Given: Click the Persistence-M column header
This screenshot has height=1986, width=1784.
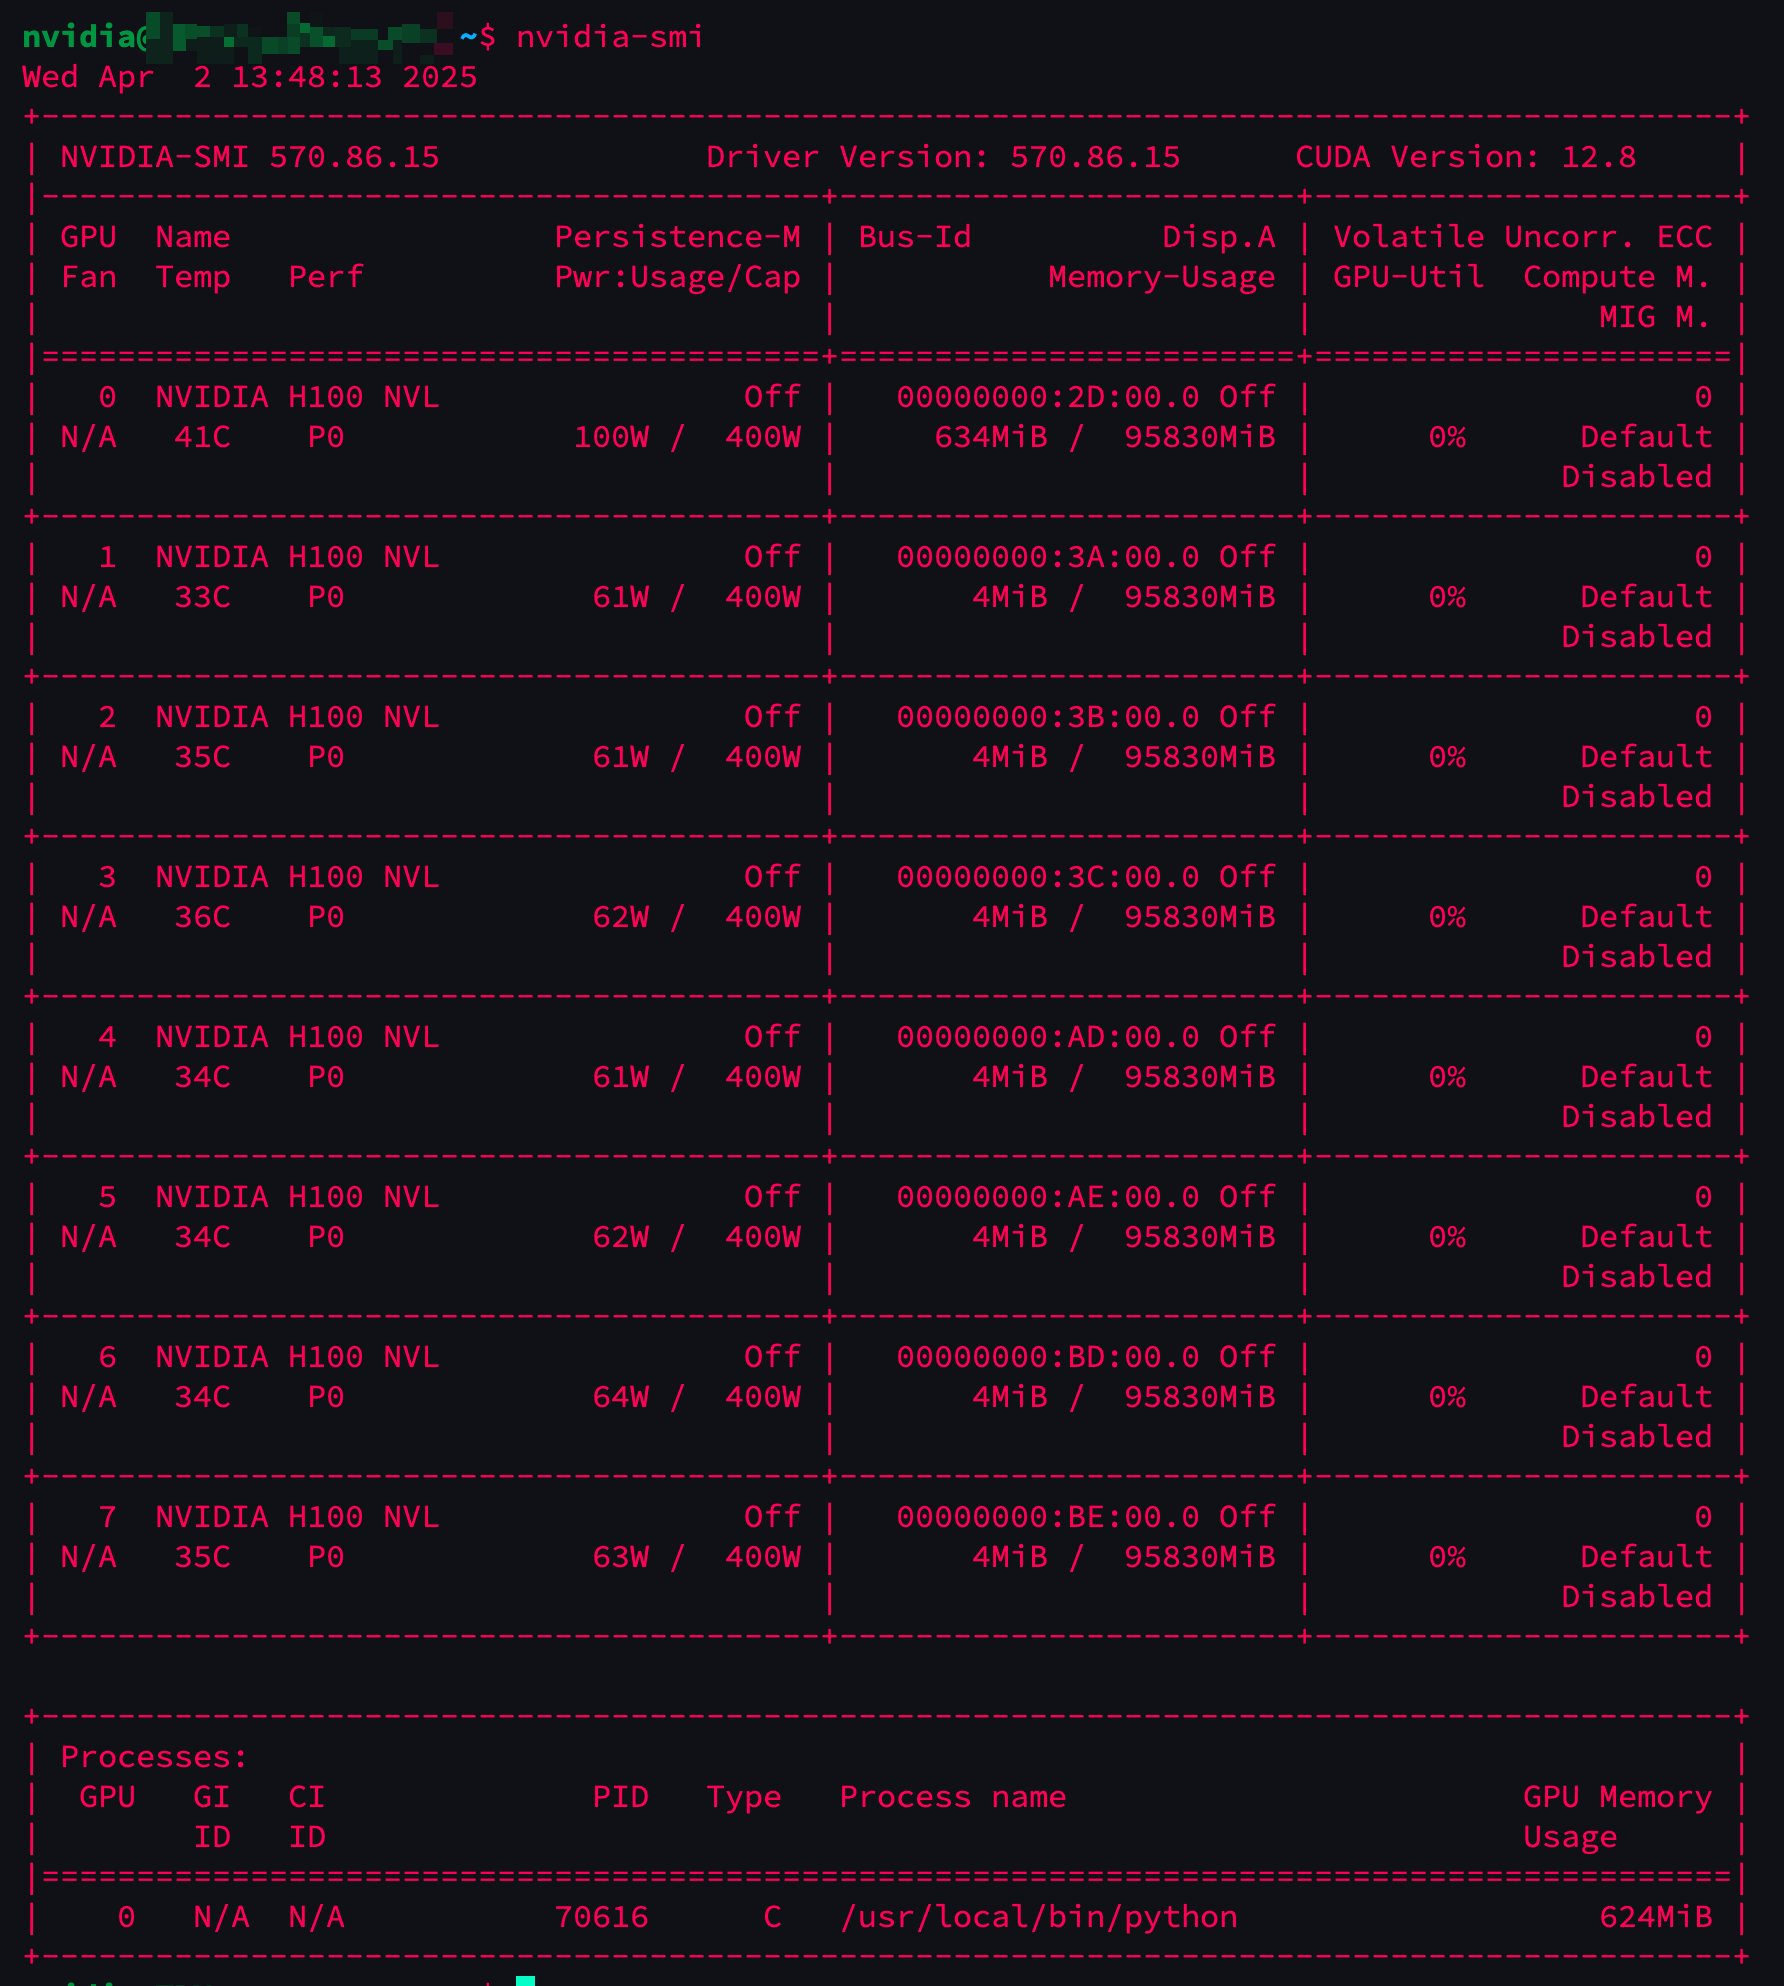Looking at the screenshot, I should pos(678,237).
